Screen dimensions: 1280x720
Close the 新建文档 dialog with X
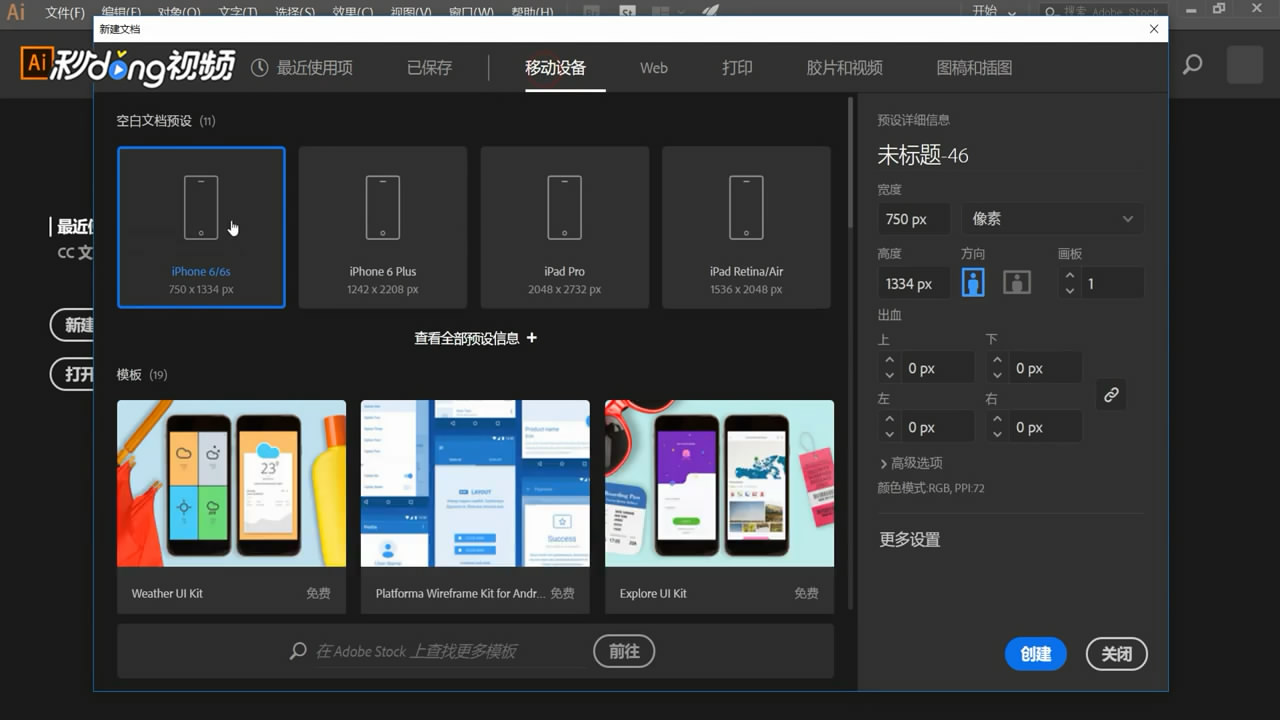click(1154, 29)
